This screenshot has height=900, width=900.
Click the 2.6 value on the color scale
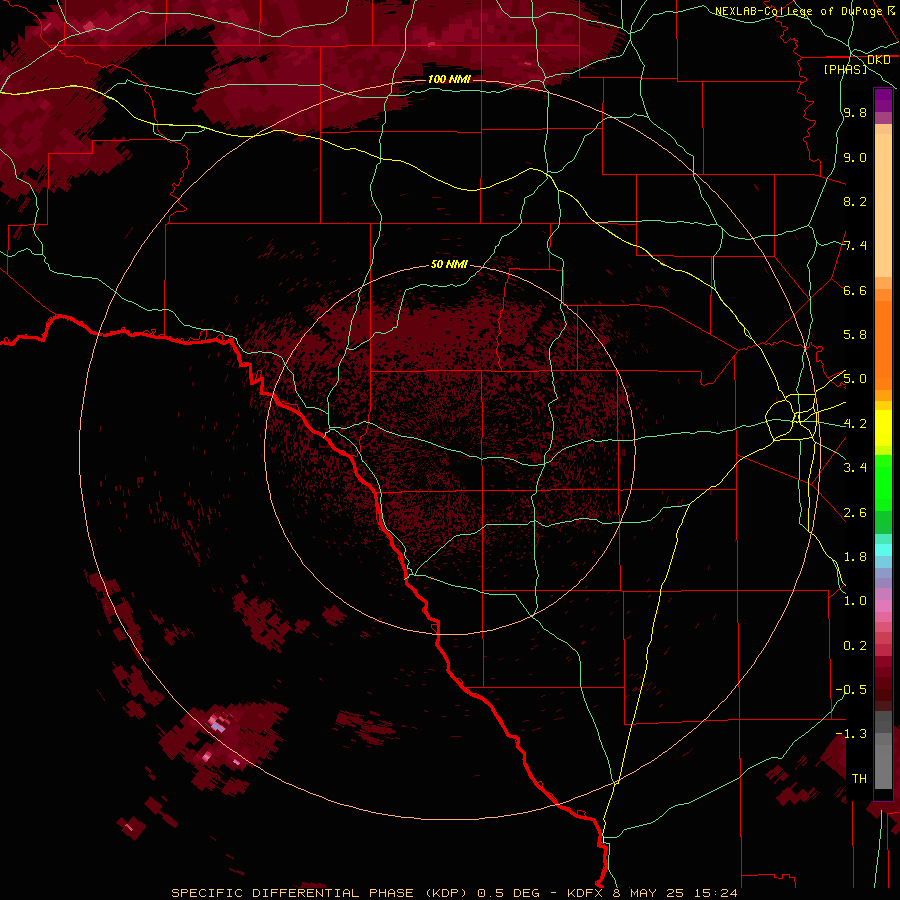pos(855,513)
